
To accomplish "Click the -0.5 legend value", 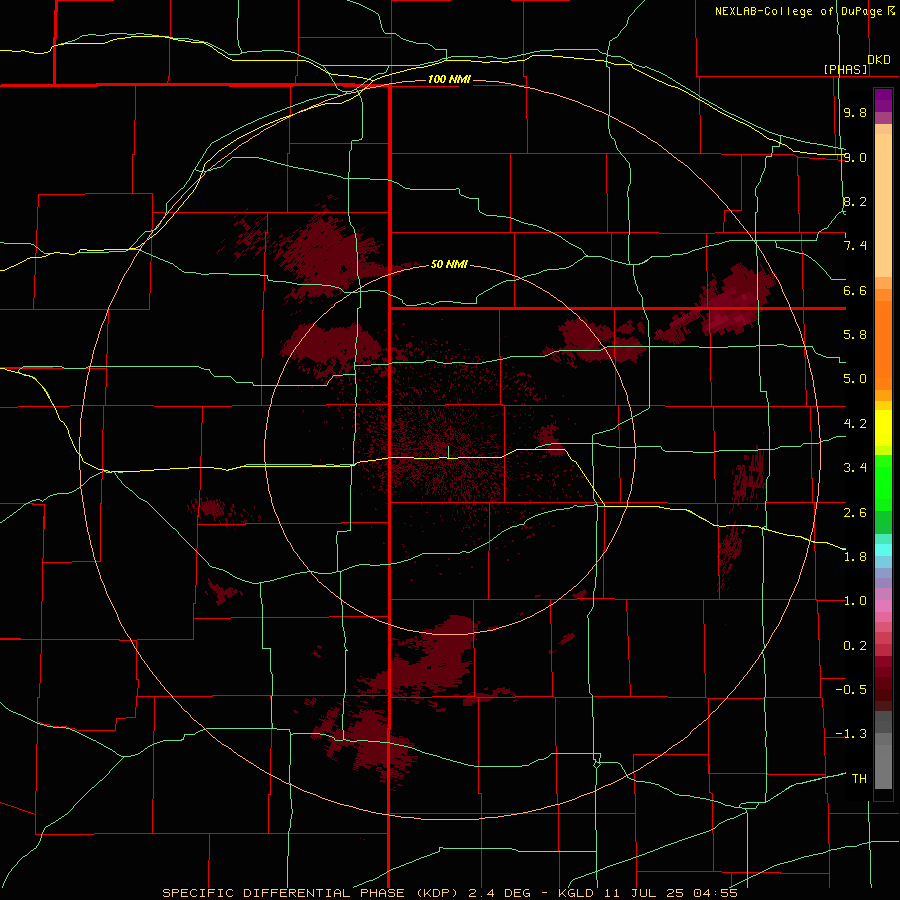I will (x=851, y=690).
